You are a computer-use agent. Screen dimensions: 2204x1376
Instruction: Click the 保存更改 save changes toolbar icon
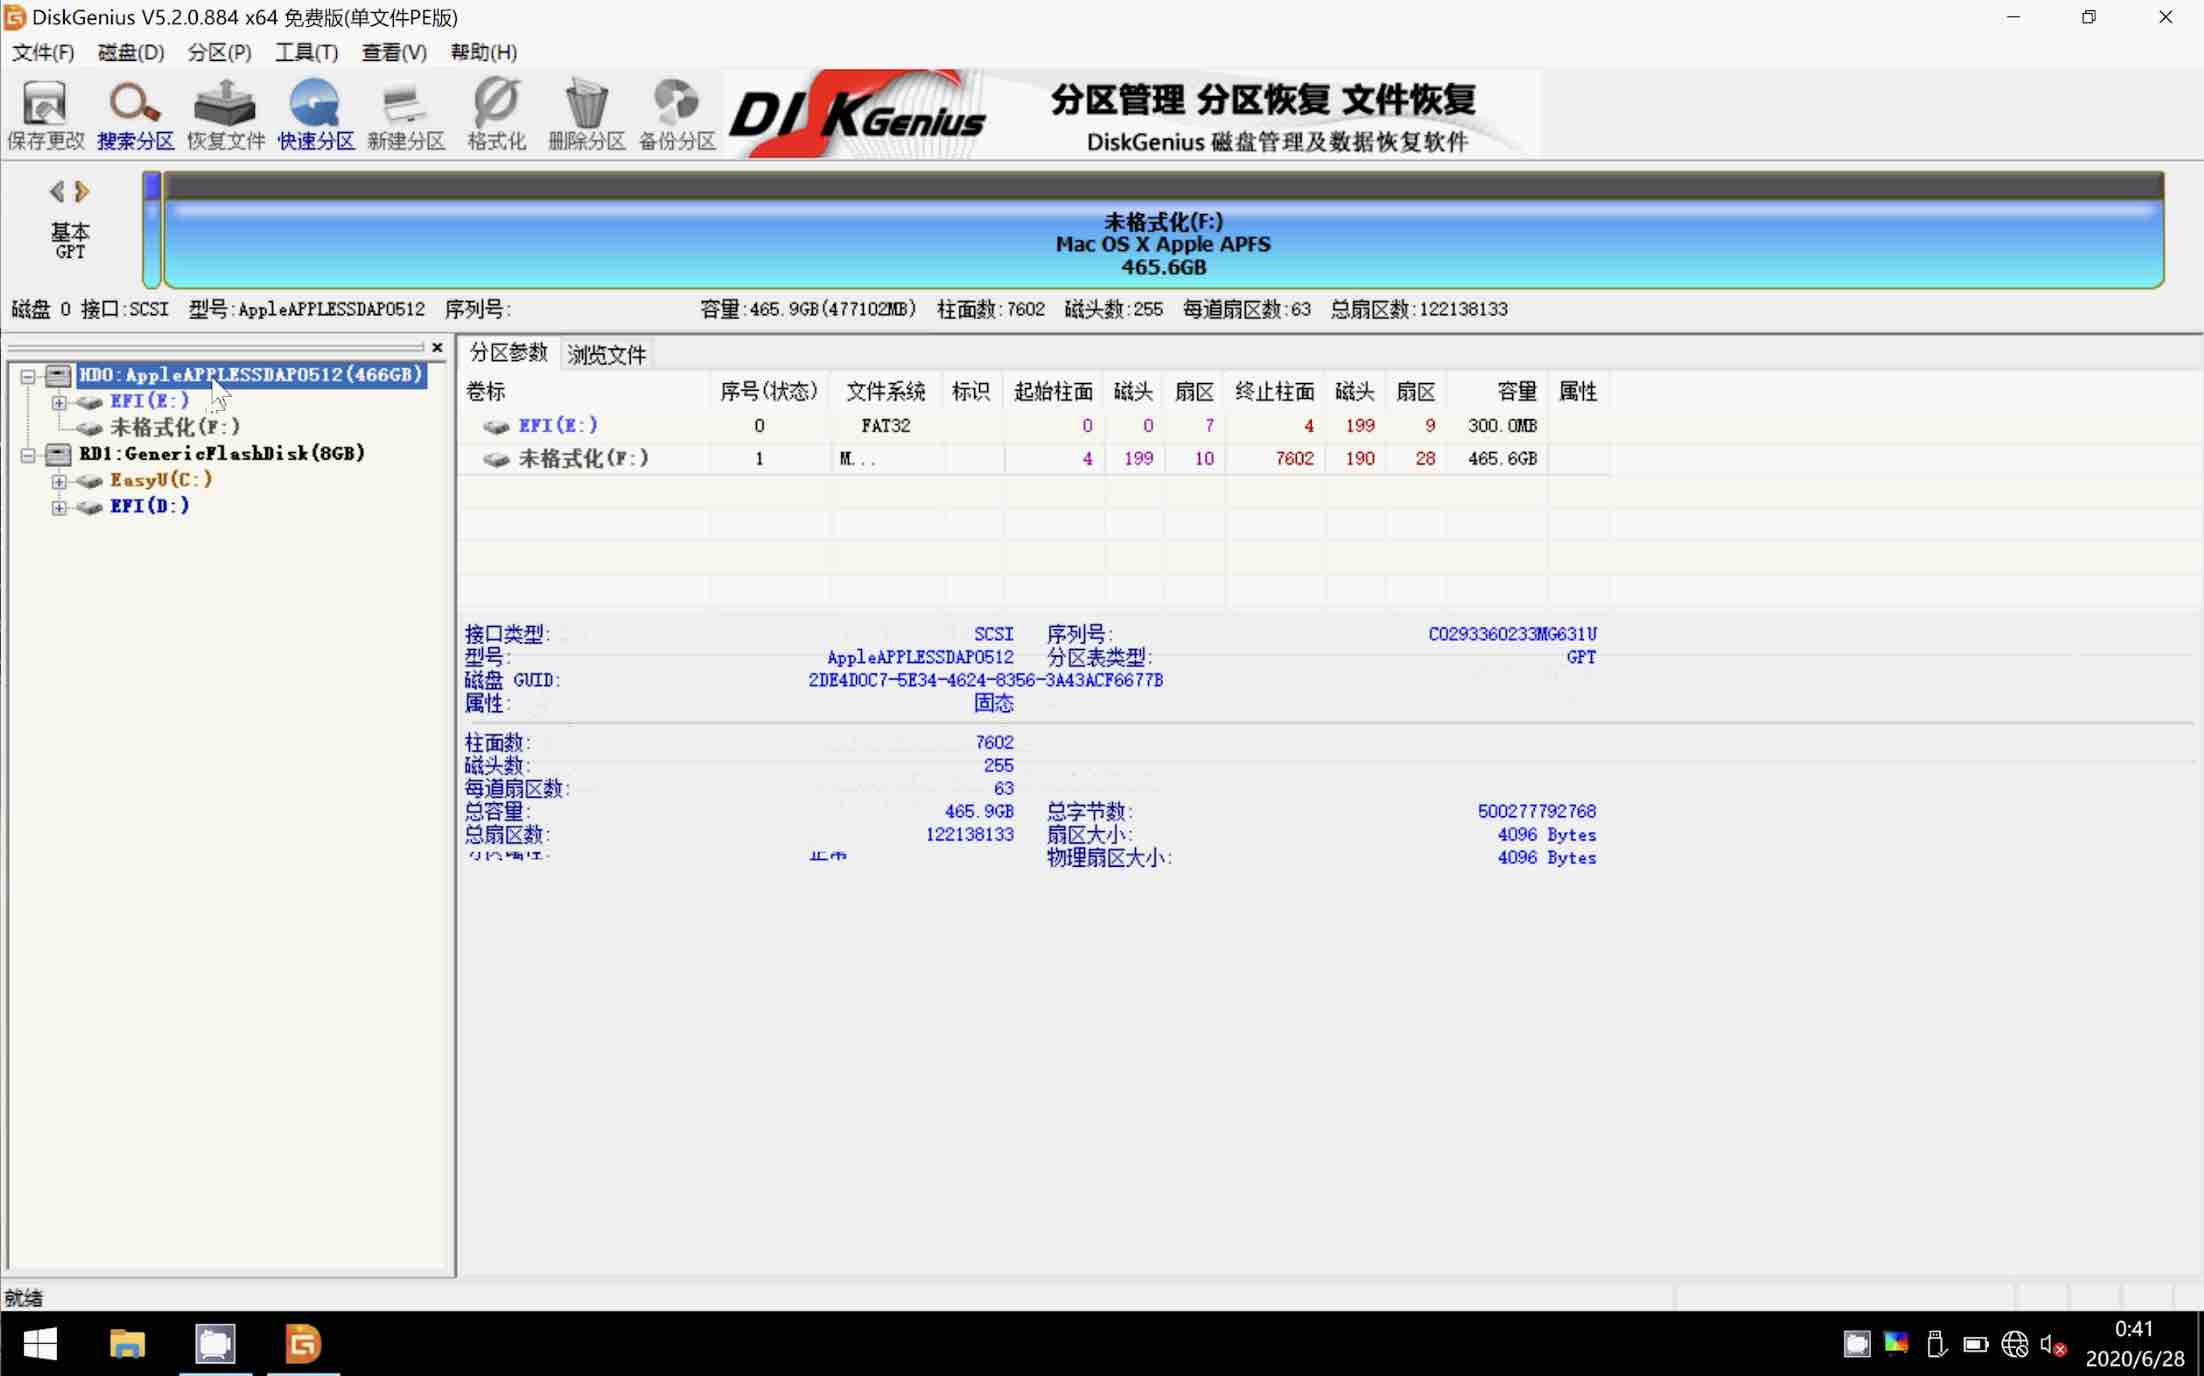point(45,114)
